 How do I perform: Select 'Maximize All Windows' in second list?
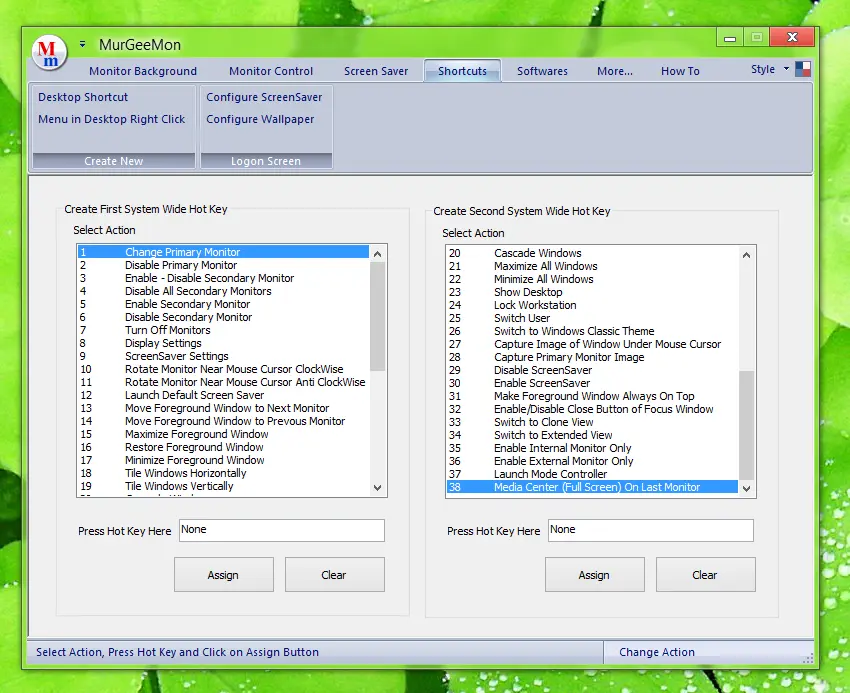pos(592,266)
